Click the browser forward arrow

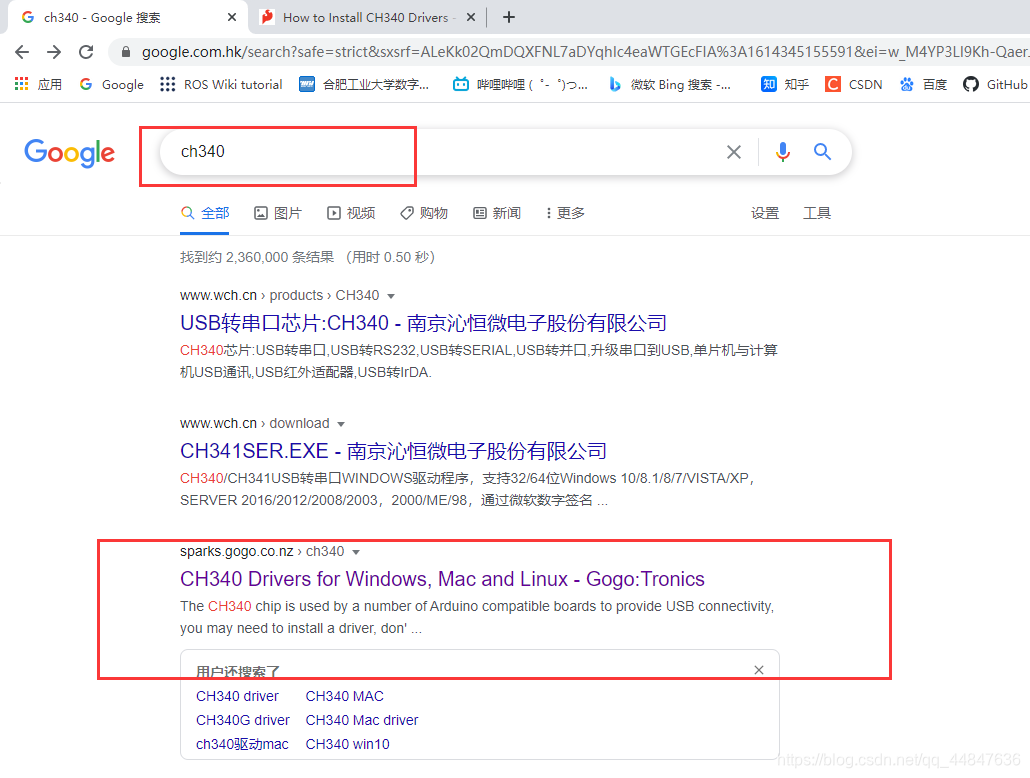click(x=54, y=52)
